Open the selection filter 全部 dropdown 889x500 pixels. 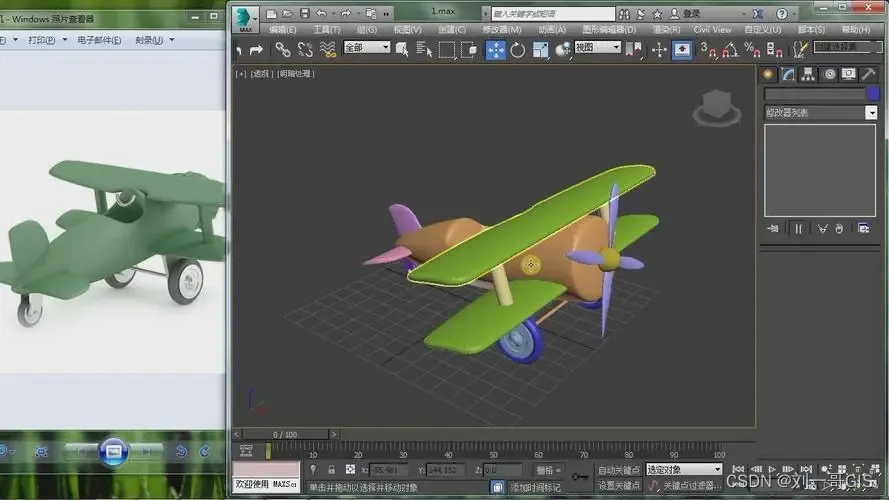[366, 48]
